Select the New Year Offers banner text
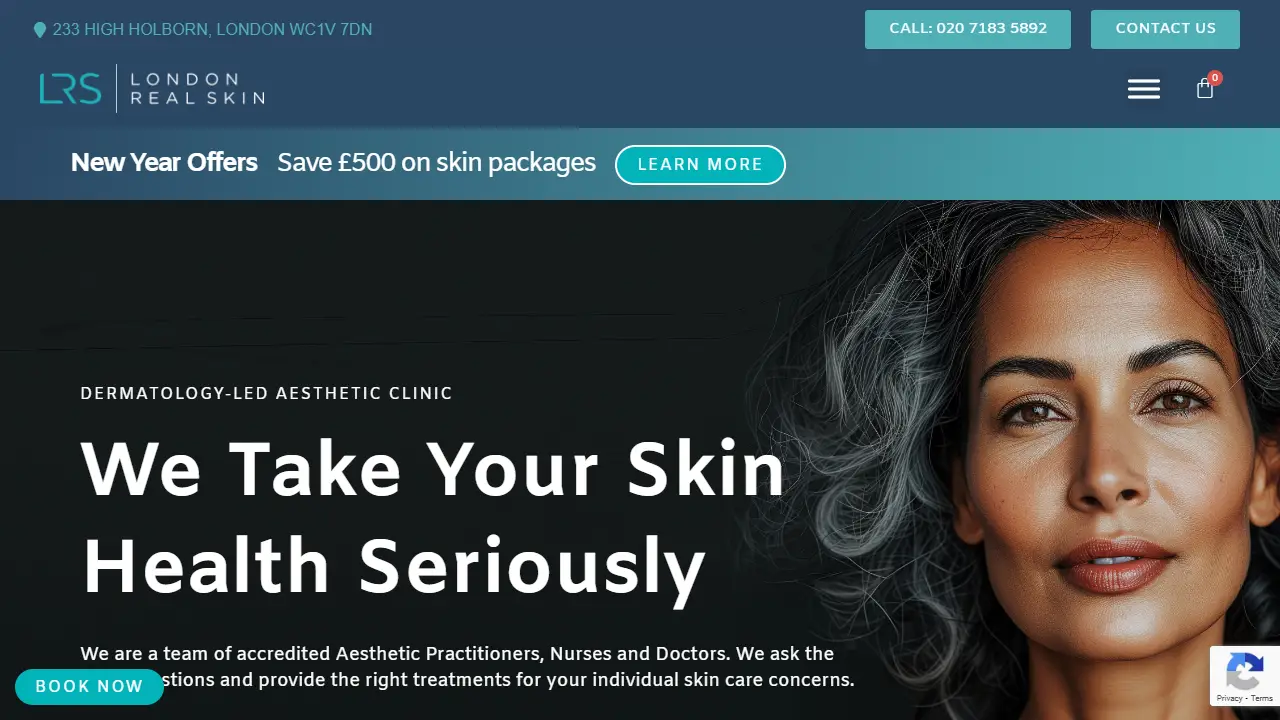The height and width of the screenshot is (720, 1280). point(164,163)
